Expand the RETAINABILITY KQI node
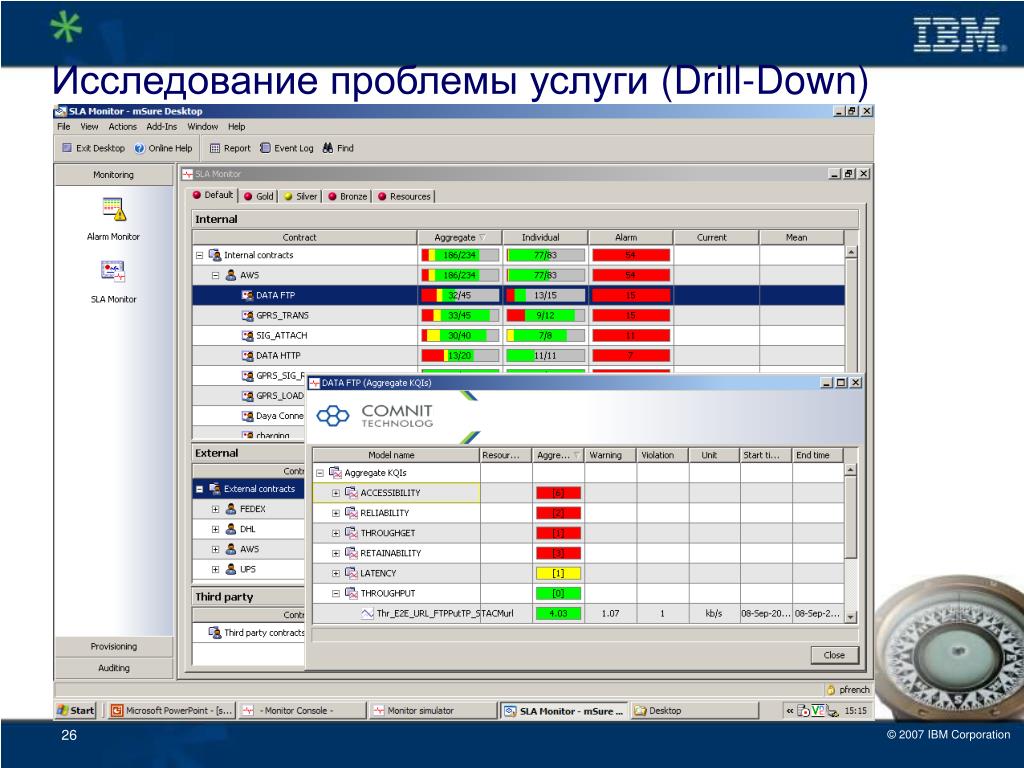This screenshot has height=768, width=1024. point(336,554)
